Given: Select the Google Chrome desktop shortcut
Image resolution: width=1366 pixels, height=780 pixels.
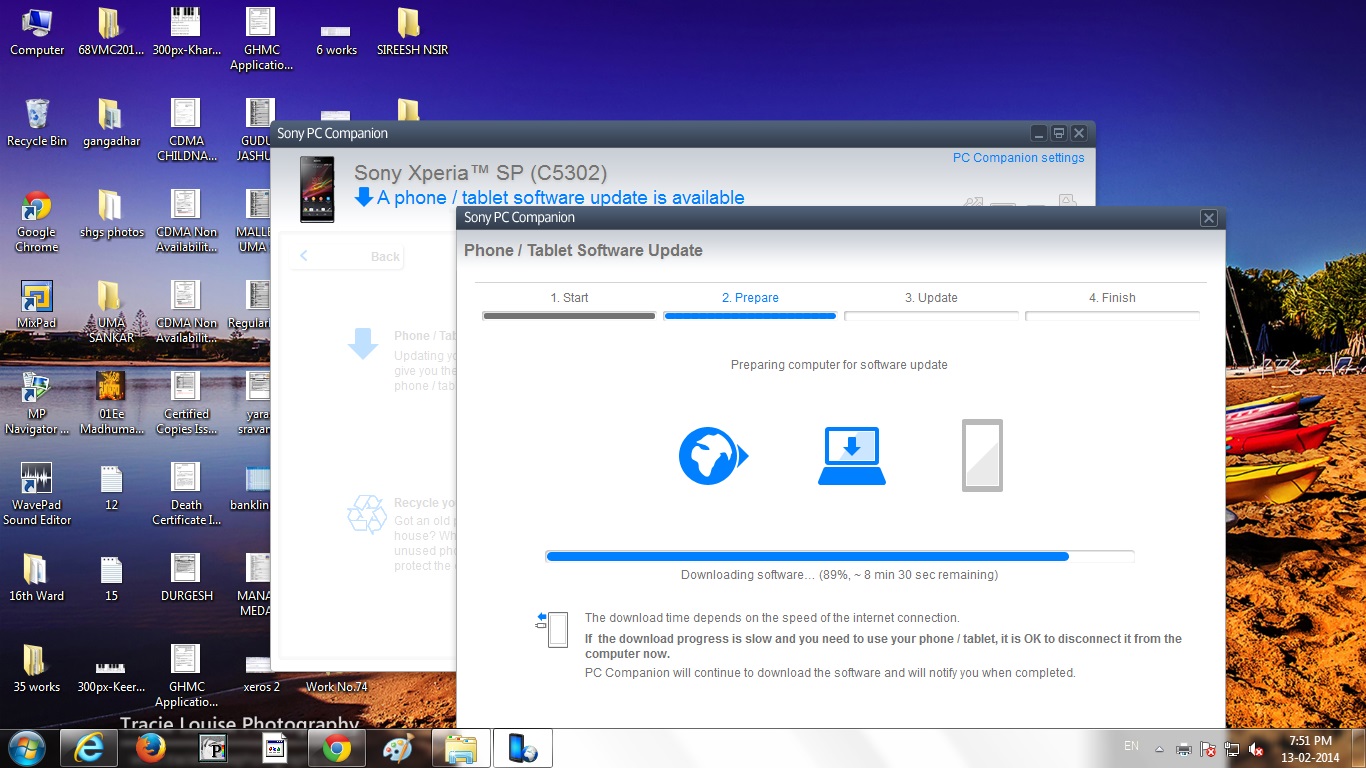Looking at the screenshot, I should pyautogui.click(x=37, y=222).
